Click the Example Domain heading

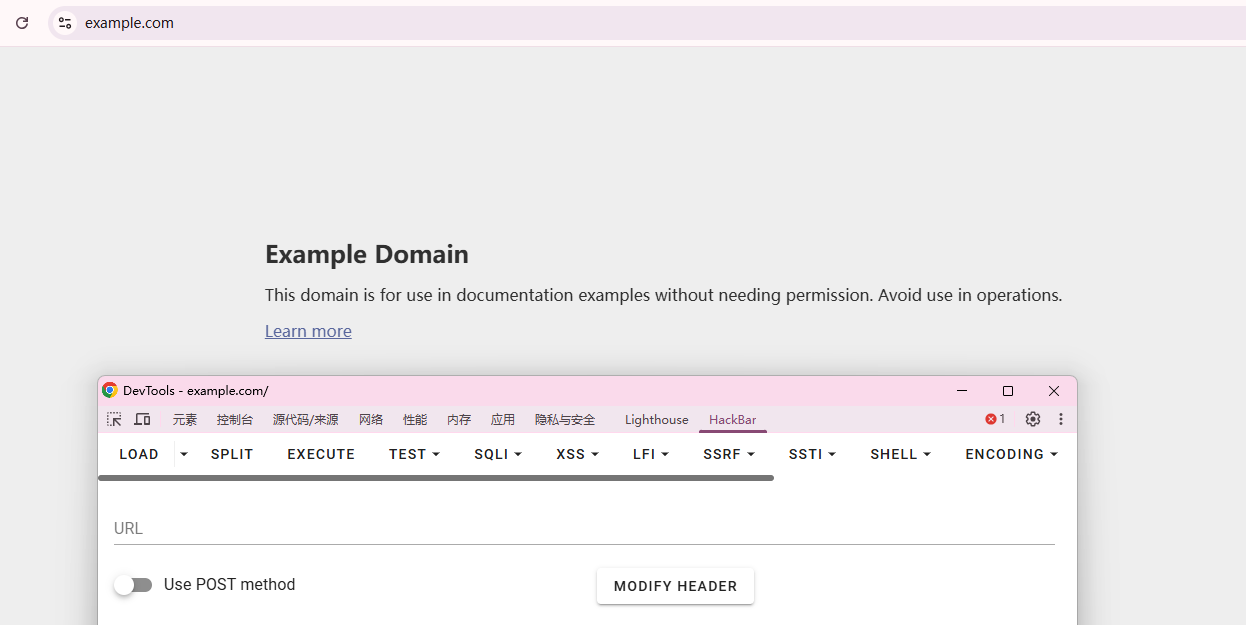pyautogui.click(x=367, y=254)
